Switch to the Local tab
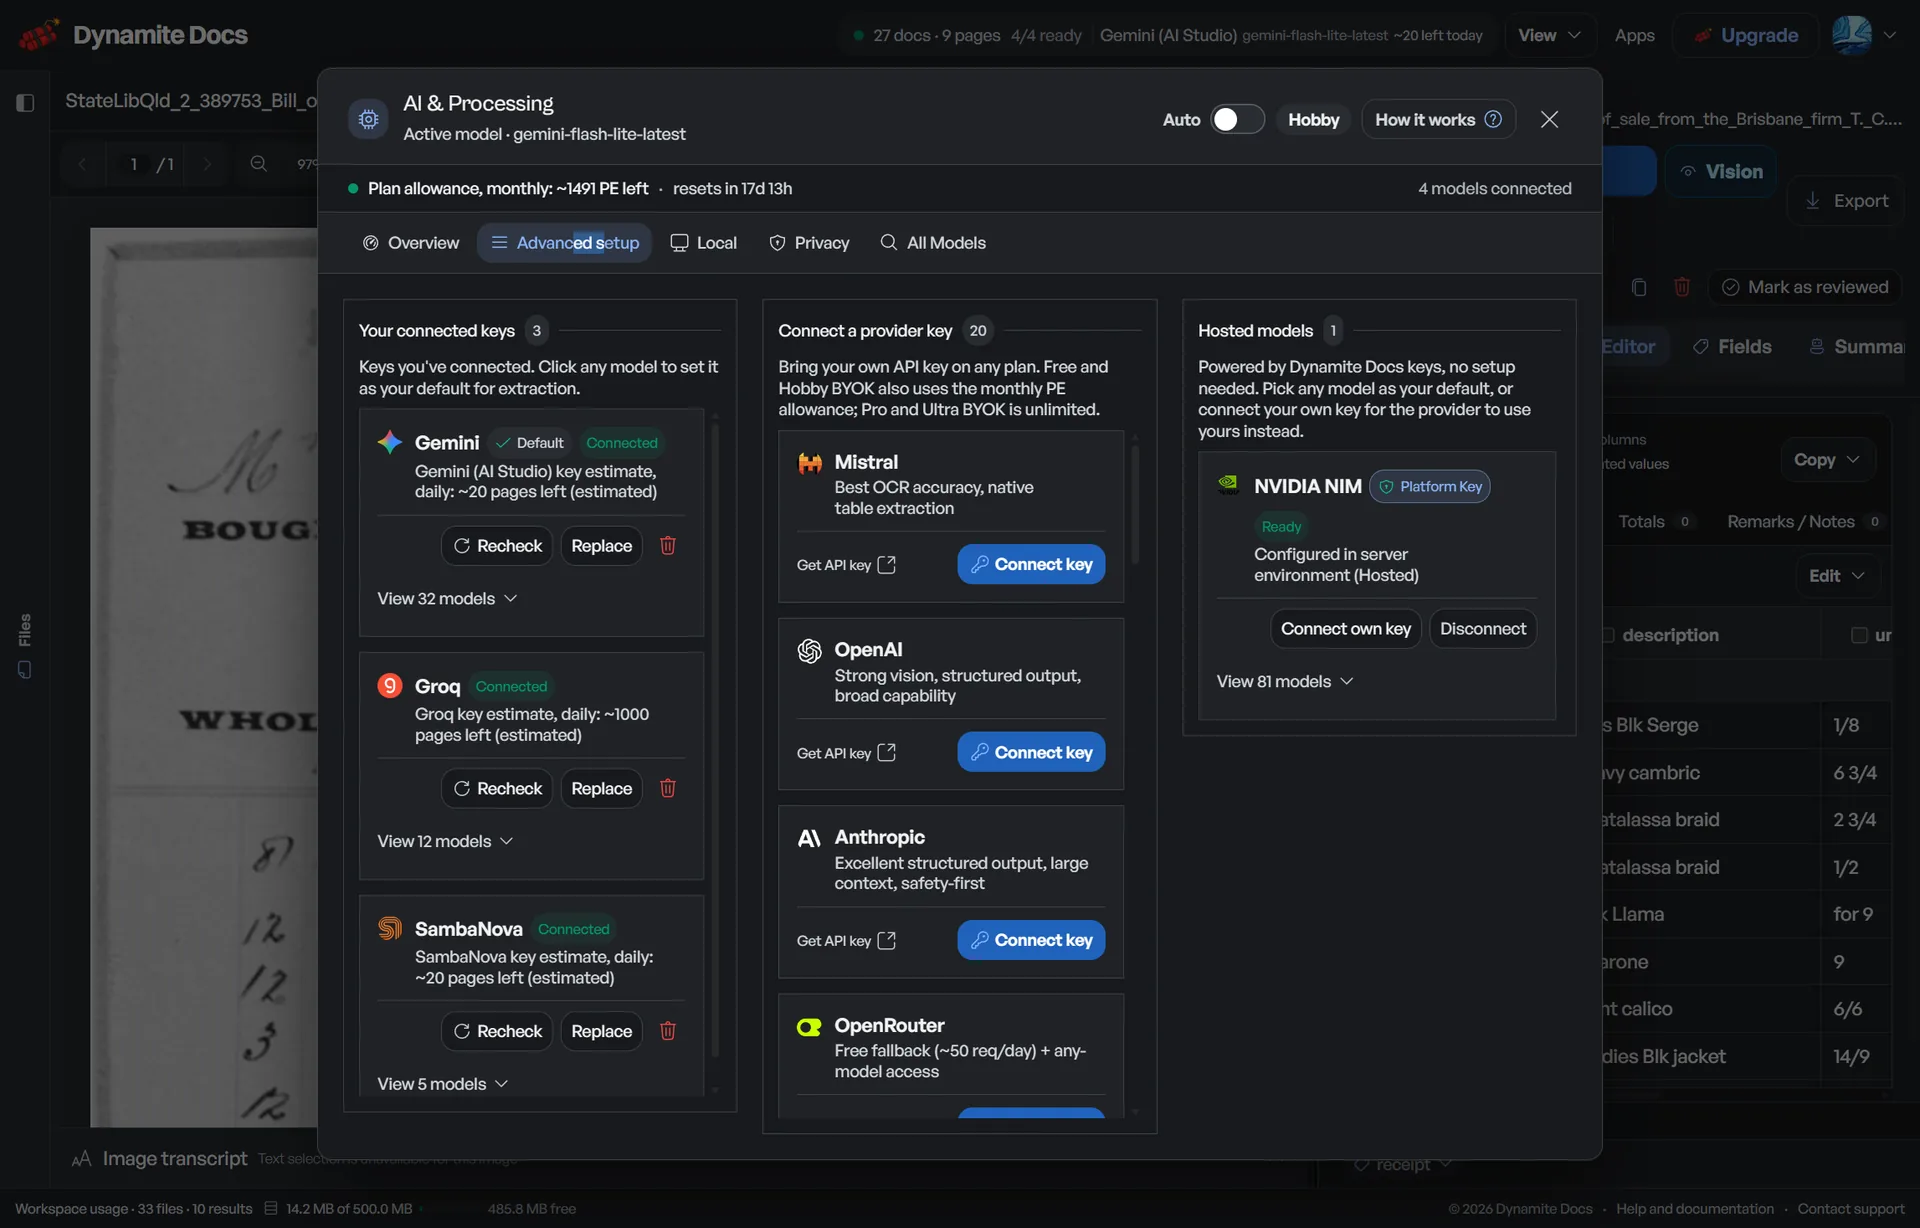1920x1228 pixels. 703,243
